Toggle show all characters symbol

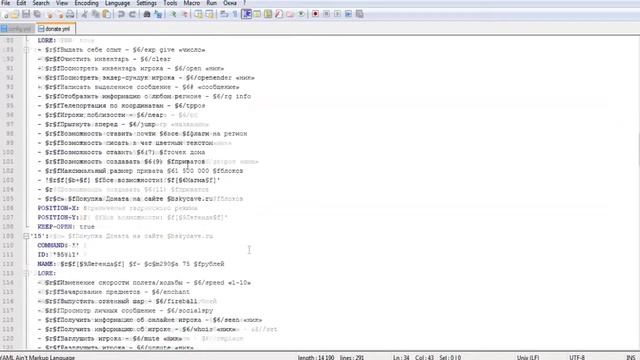[x=235, y=14]
